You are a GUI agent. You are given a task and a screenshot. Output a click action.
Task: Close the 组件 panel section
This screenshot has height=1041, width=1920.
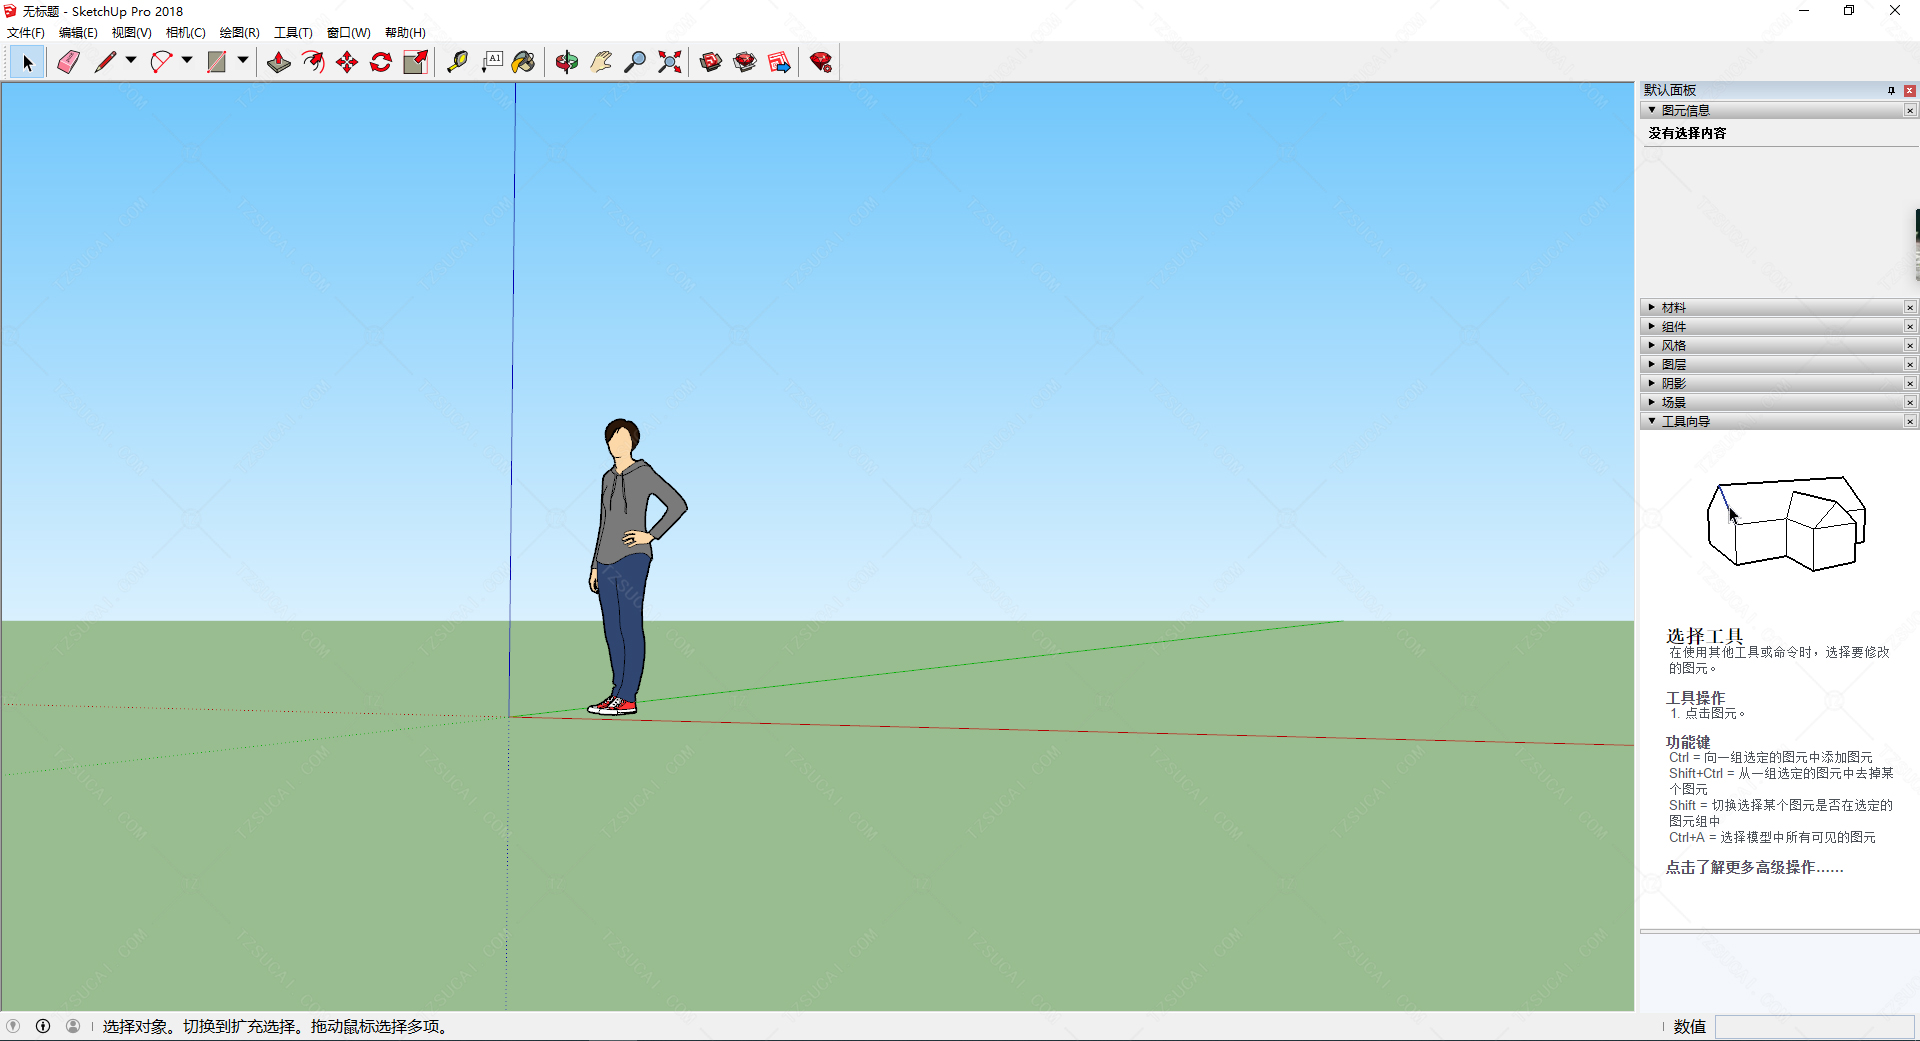[1910, 326]
